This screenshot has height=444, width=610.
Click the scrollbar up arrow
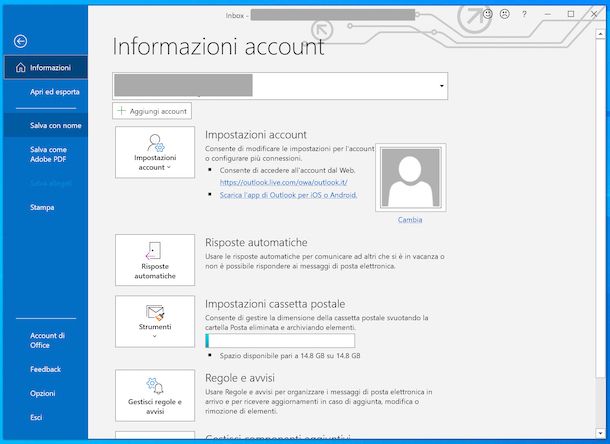[599, 34]
